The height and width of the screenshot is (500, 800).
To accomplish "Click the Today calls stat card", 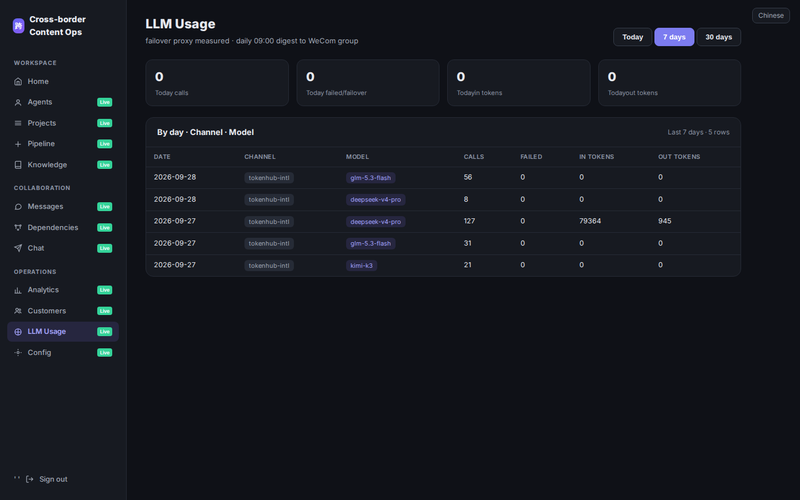I will [x=217, y=83].
